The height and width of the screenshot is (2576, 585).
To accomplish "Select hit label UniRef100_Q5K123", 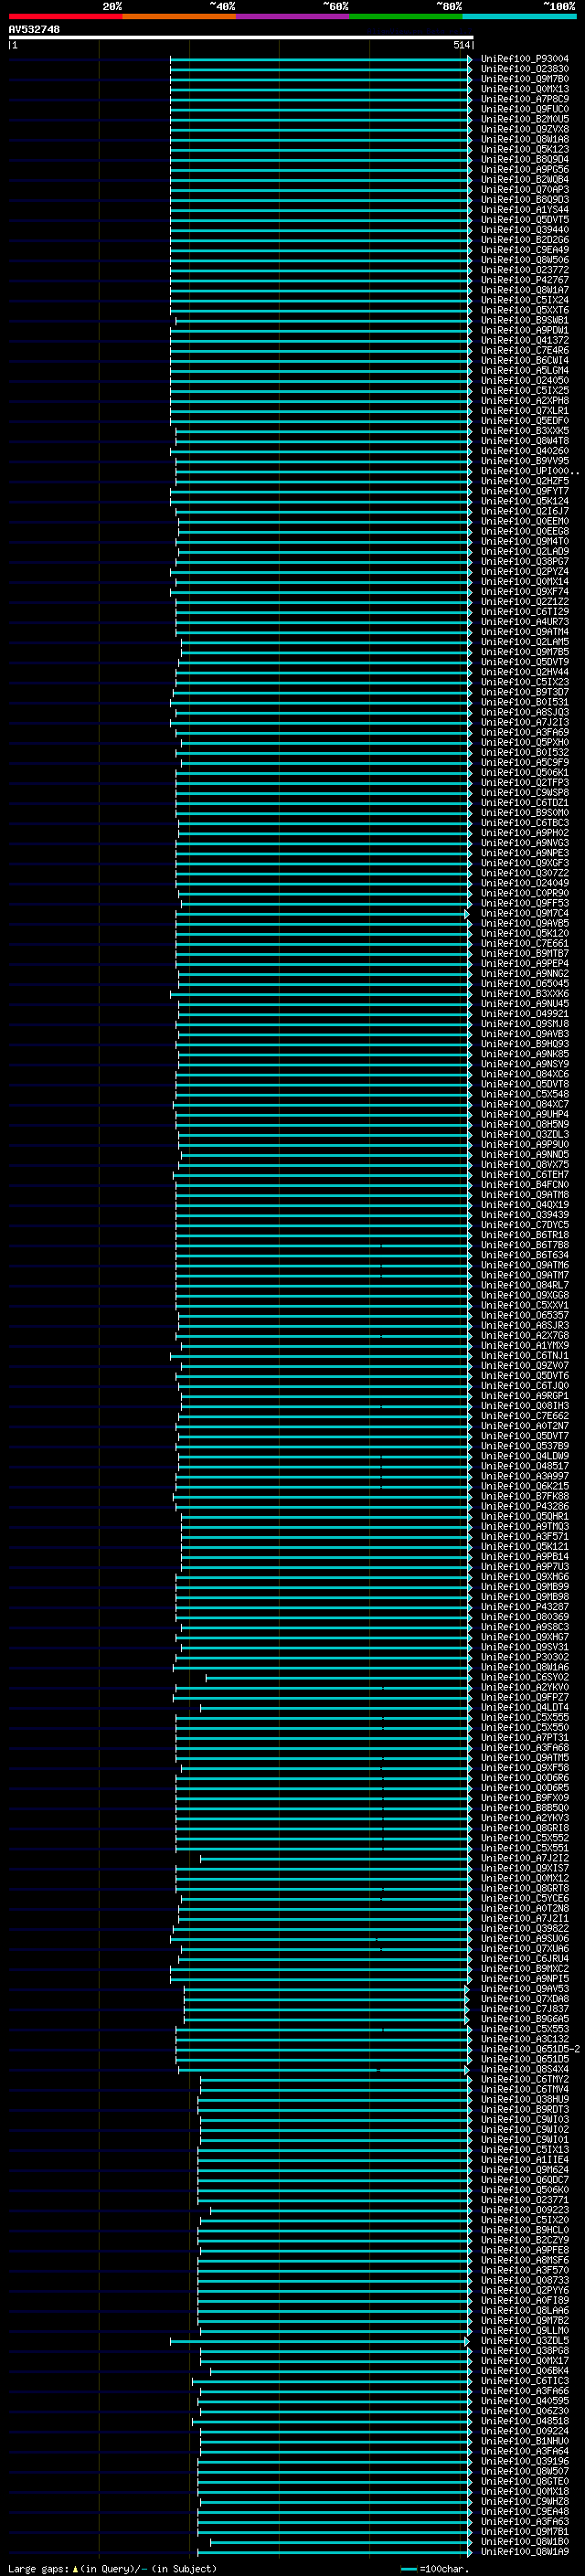I will pyautogui.click(x=524, y=149).
